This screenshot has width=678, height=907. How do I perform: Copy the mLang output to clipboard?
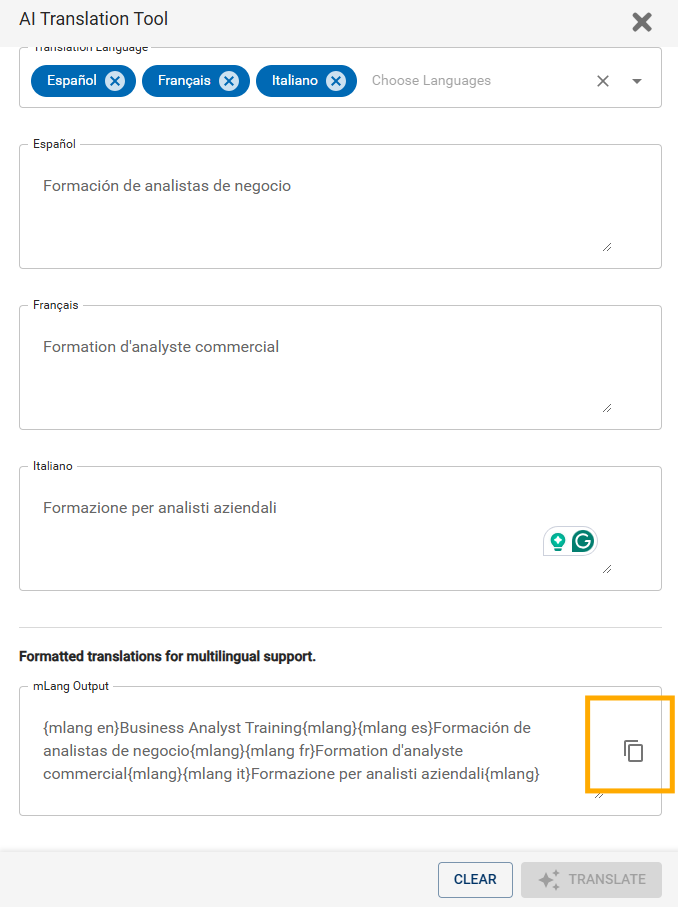click(x=633, y=751)
